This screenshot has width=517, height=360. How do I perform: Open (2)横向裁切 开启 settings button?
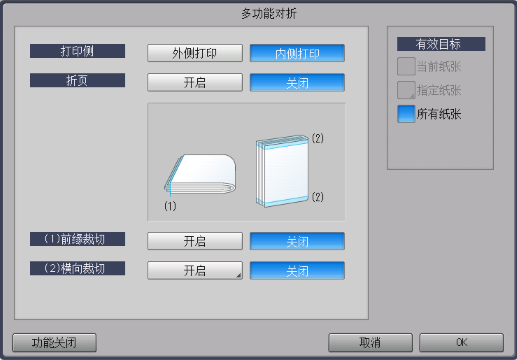(195, 270)
